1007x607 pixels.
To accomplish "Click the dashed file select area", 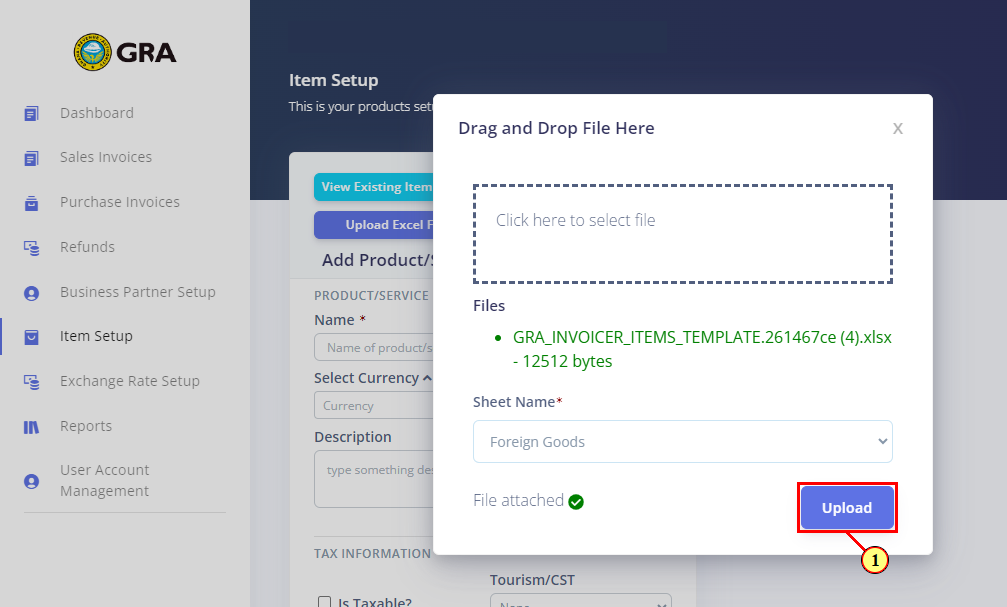I will [x=683, y=234].
